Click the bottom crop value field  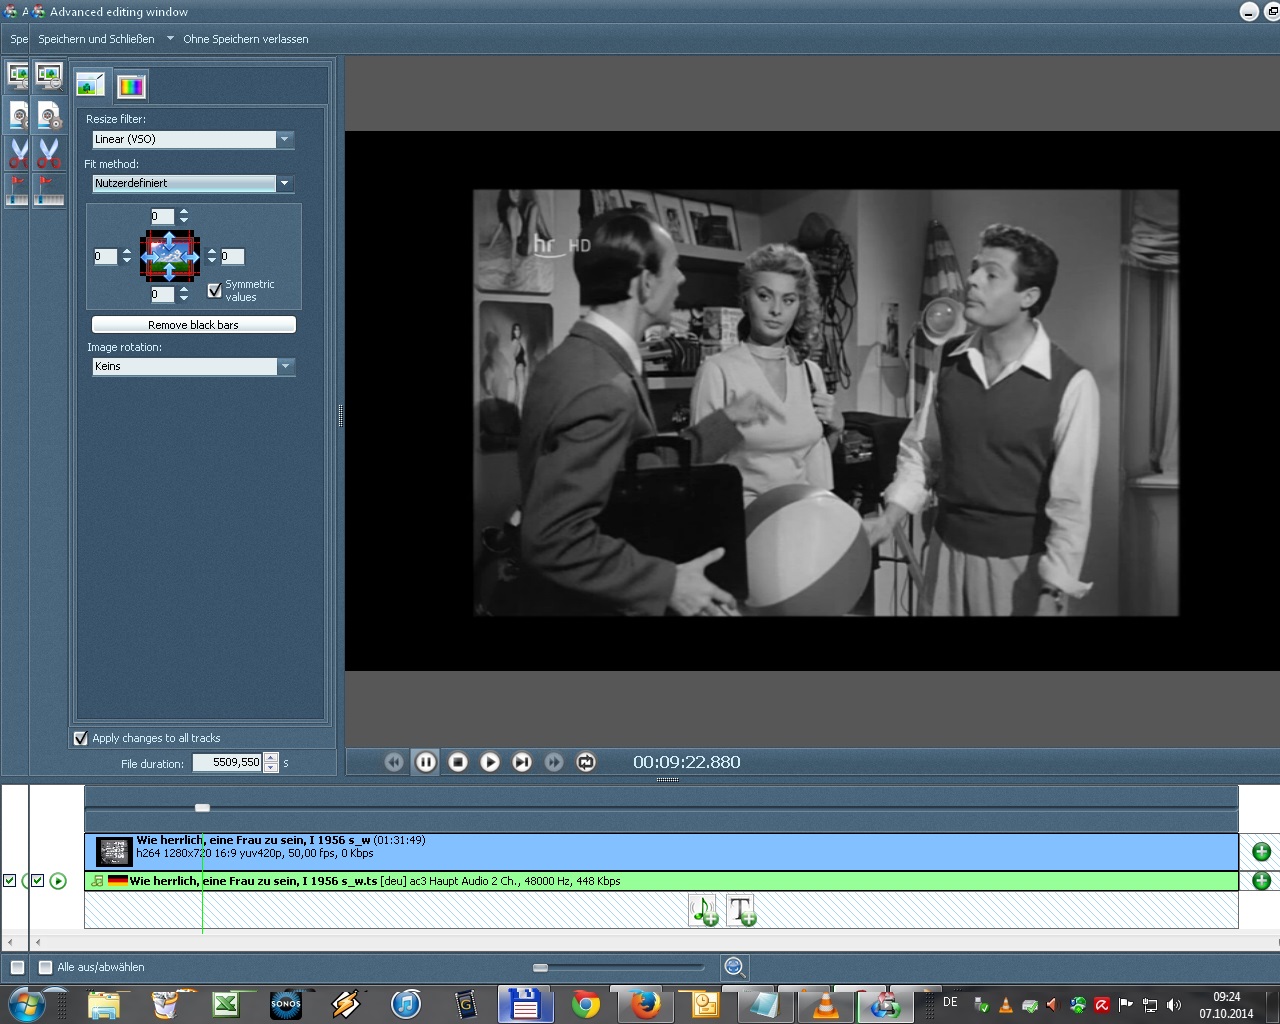coord(163,294)
